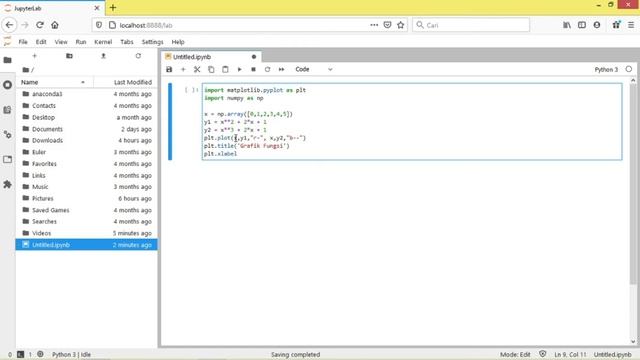Image resolution: width=640 pixels, height=360 pixels.
Task: Reload the browser page
Action: (x=40, y=25)
